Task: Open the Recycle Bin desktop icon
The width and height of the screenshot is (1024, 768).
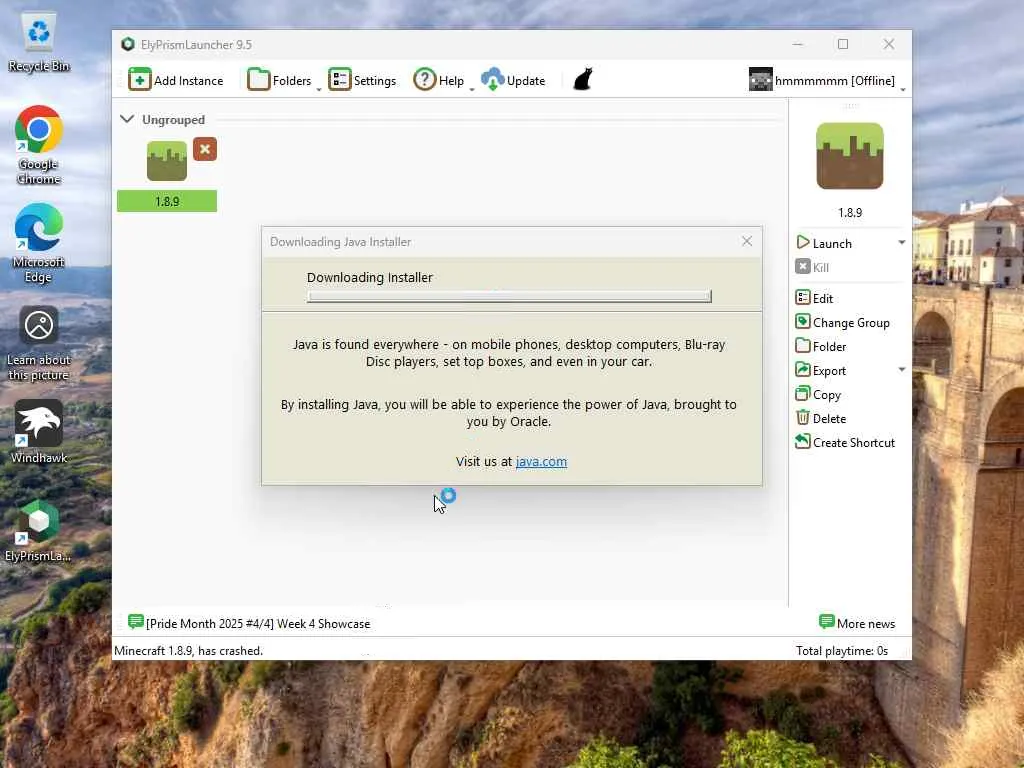Action: [x=39, y=42]
